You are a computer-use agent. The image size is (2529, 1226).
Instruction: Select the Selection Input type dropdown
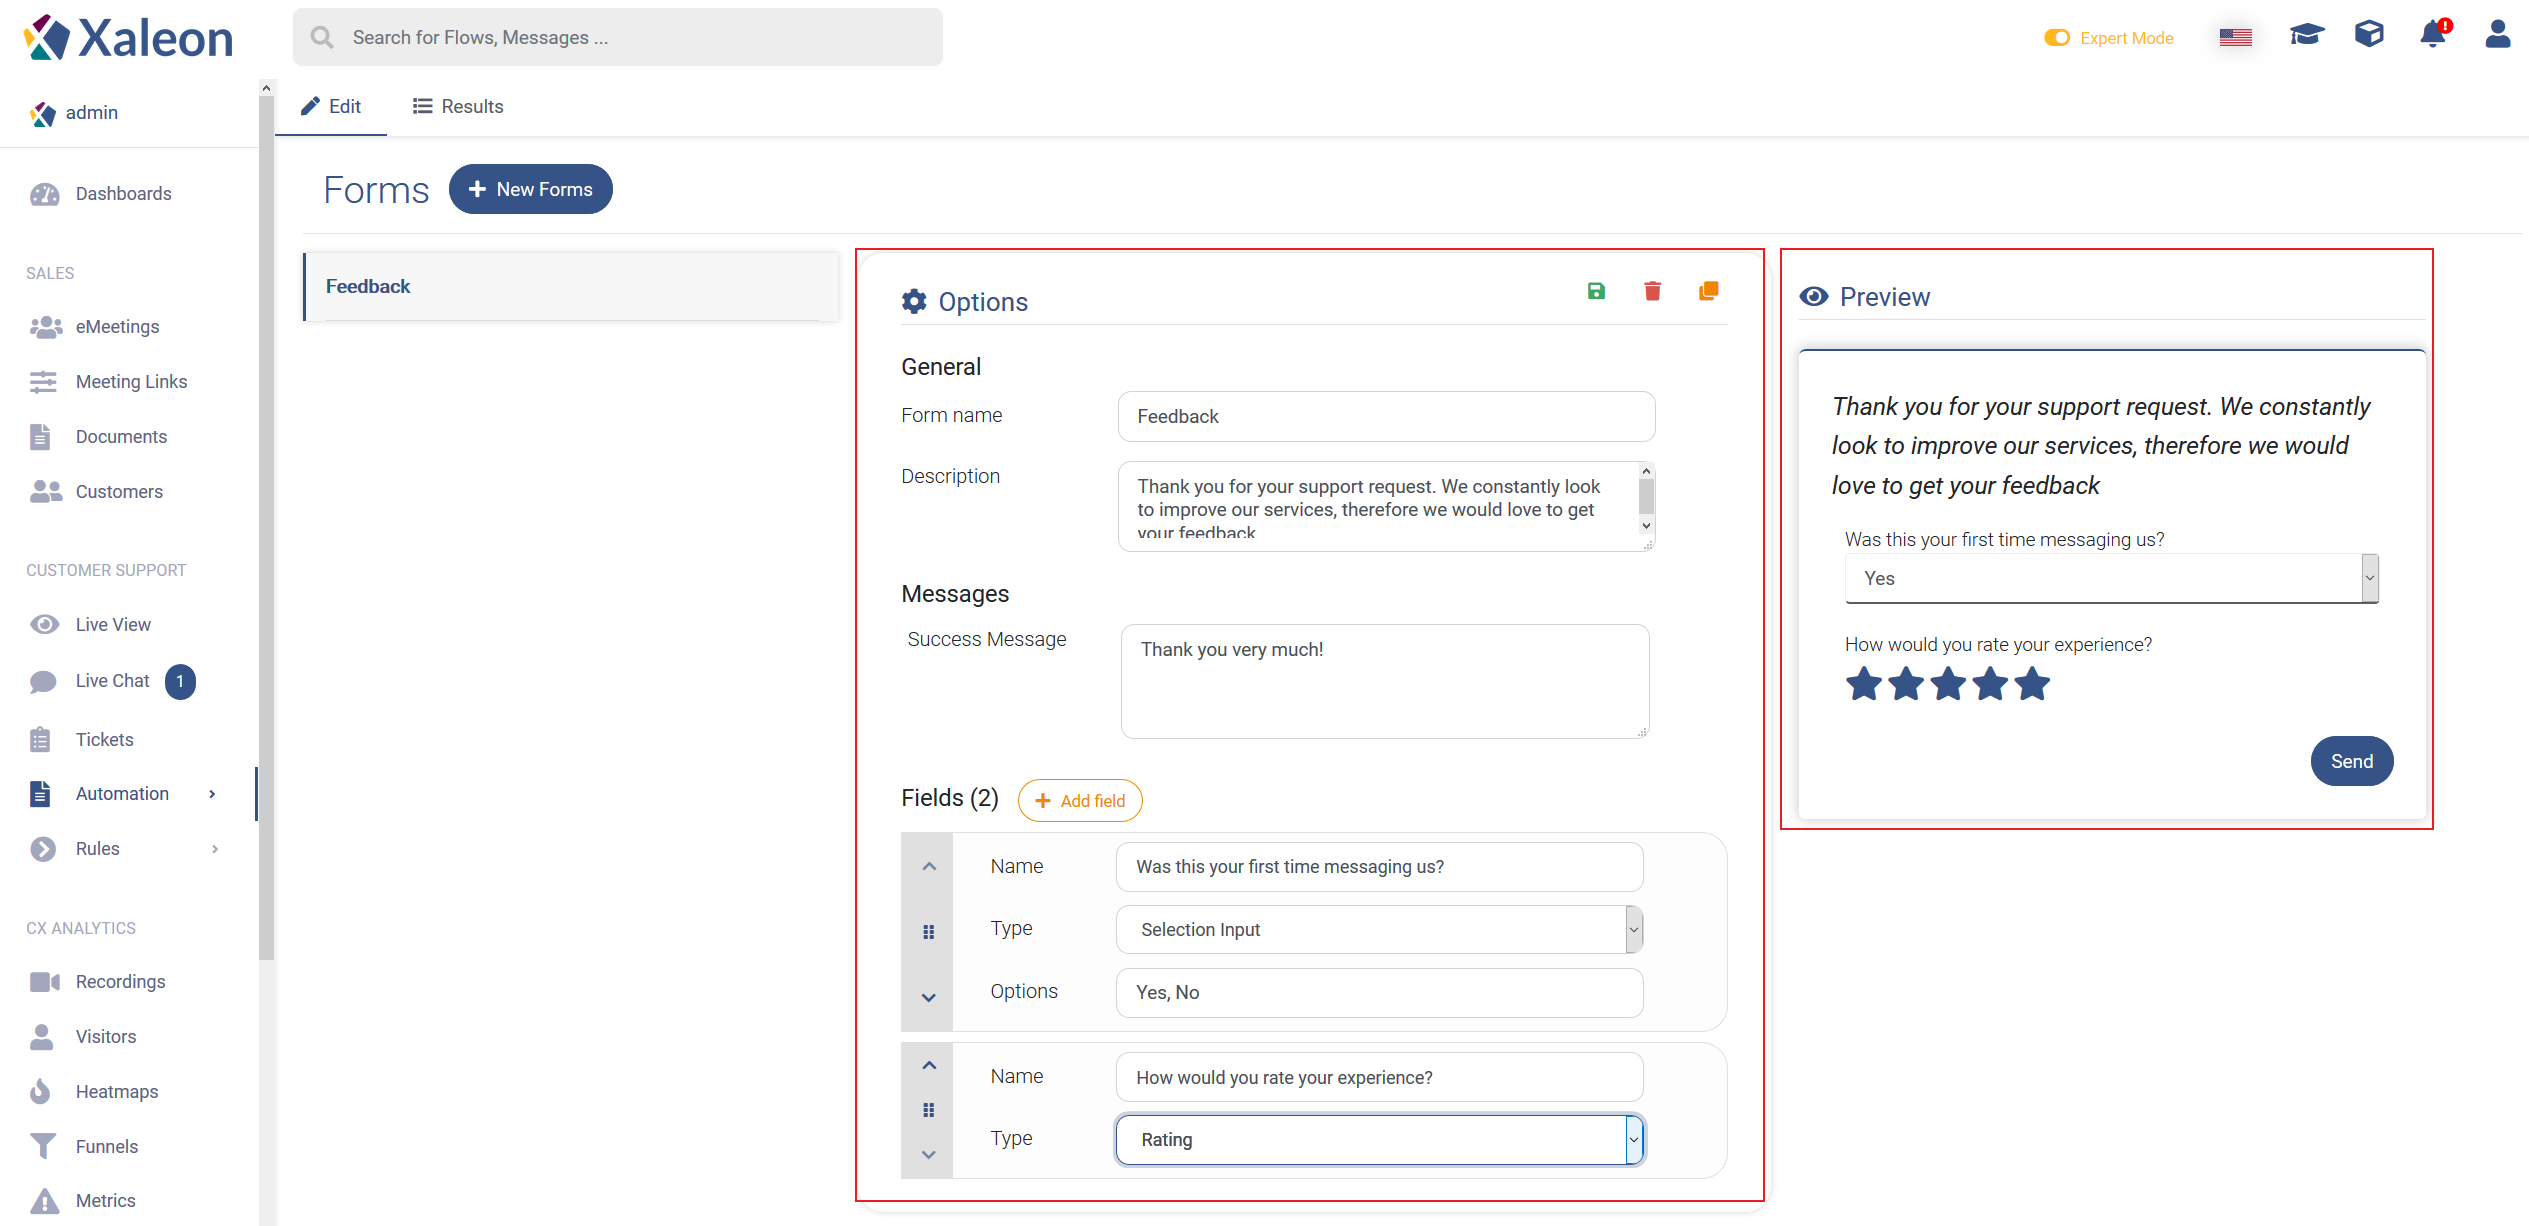click(1379, 928)
